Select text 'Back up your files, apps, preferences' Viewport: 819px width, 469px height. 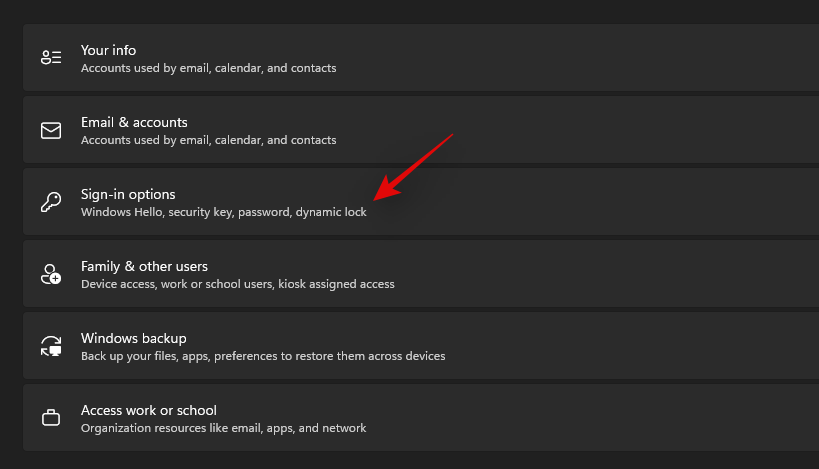coord(179,357)
